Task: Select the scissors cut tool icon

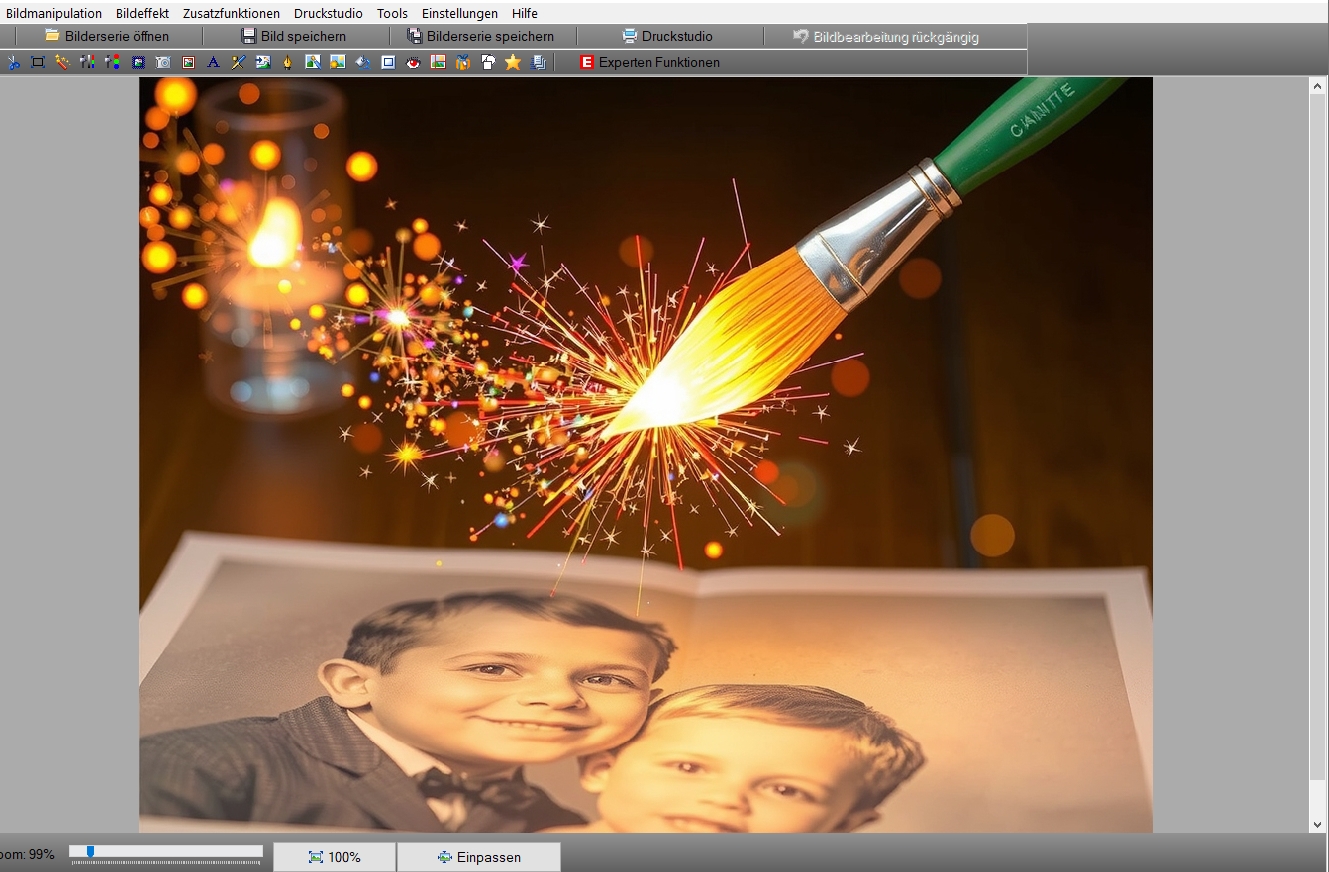Action: click(x=13, y=62)
